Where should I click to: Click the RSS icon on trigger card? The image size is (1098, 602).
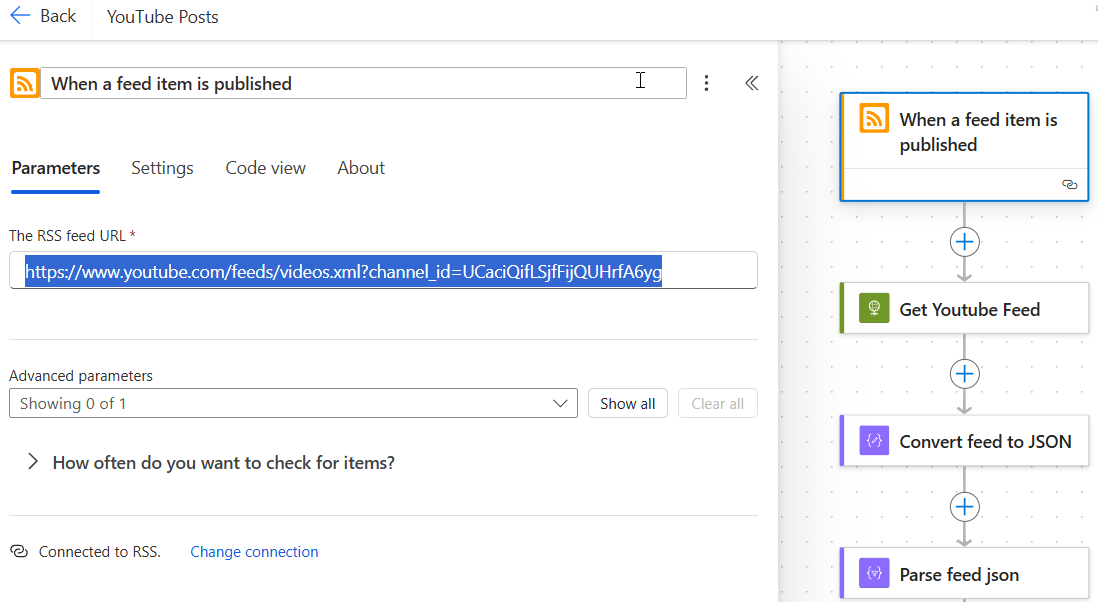(874, 119)
